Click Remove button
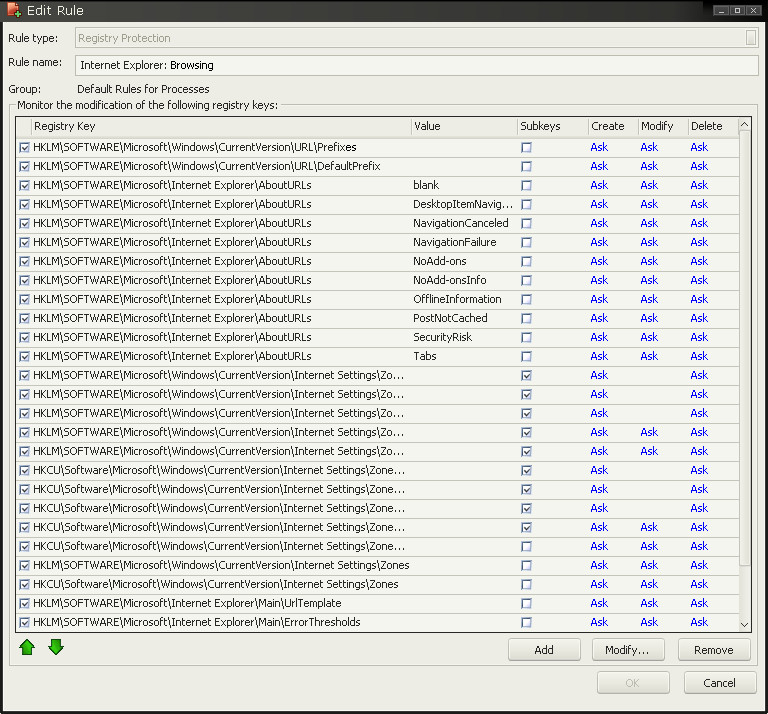Viewport: 768px width, 714px height. [x=714, y=650]
